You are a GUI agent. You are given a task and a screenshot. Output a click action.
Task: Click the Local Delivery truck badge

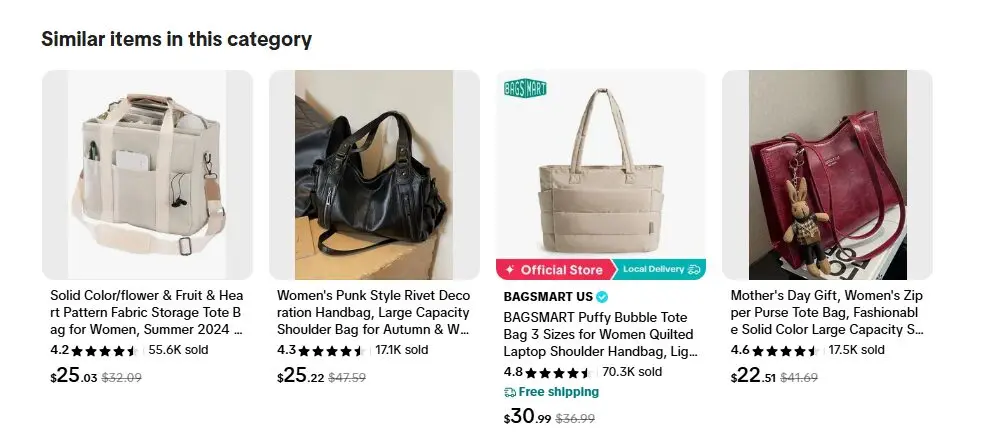[x=661, y=270]
